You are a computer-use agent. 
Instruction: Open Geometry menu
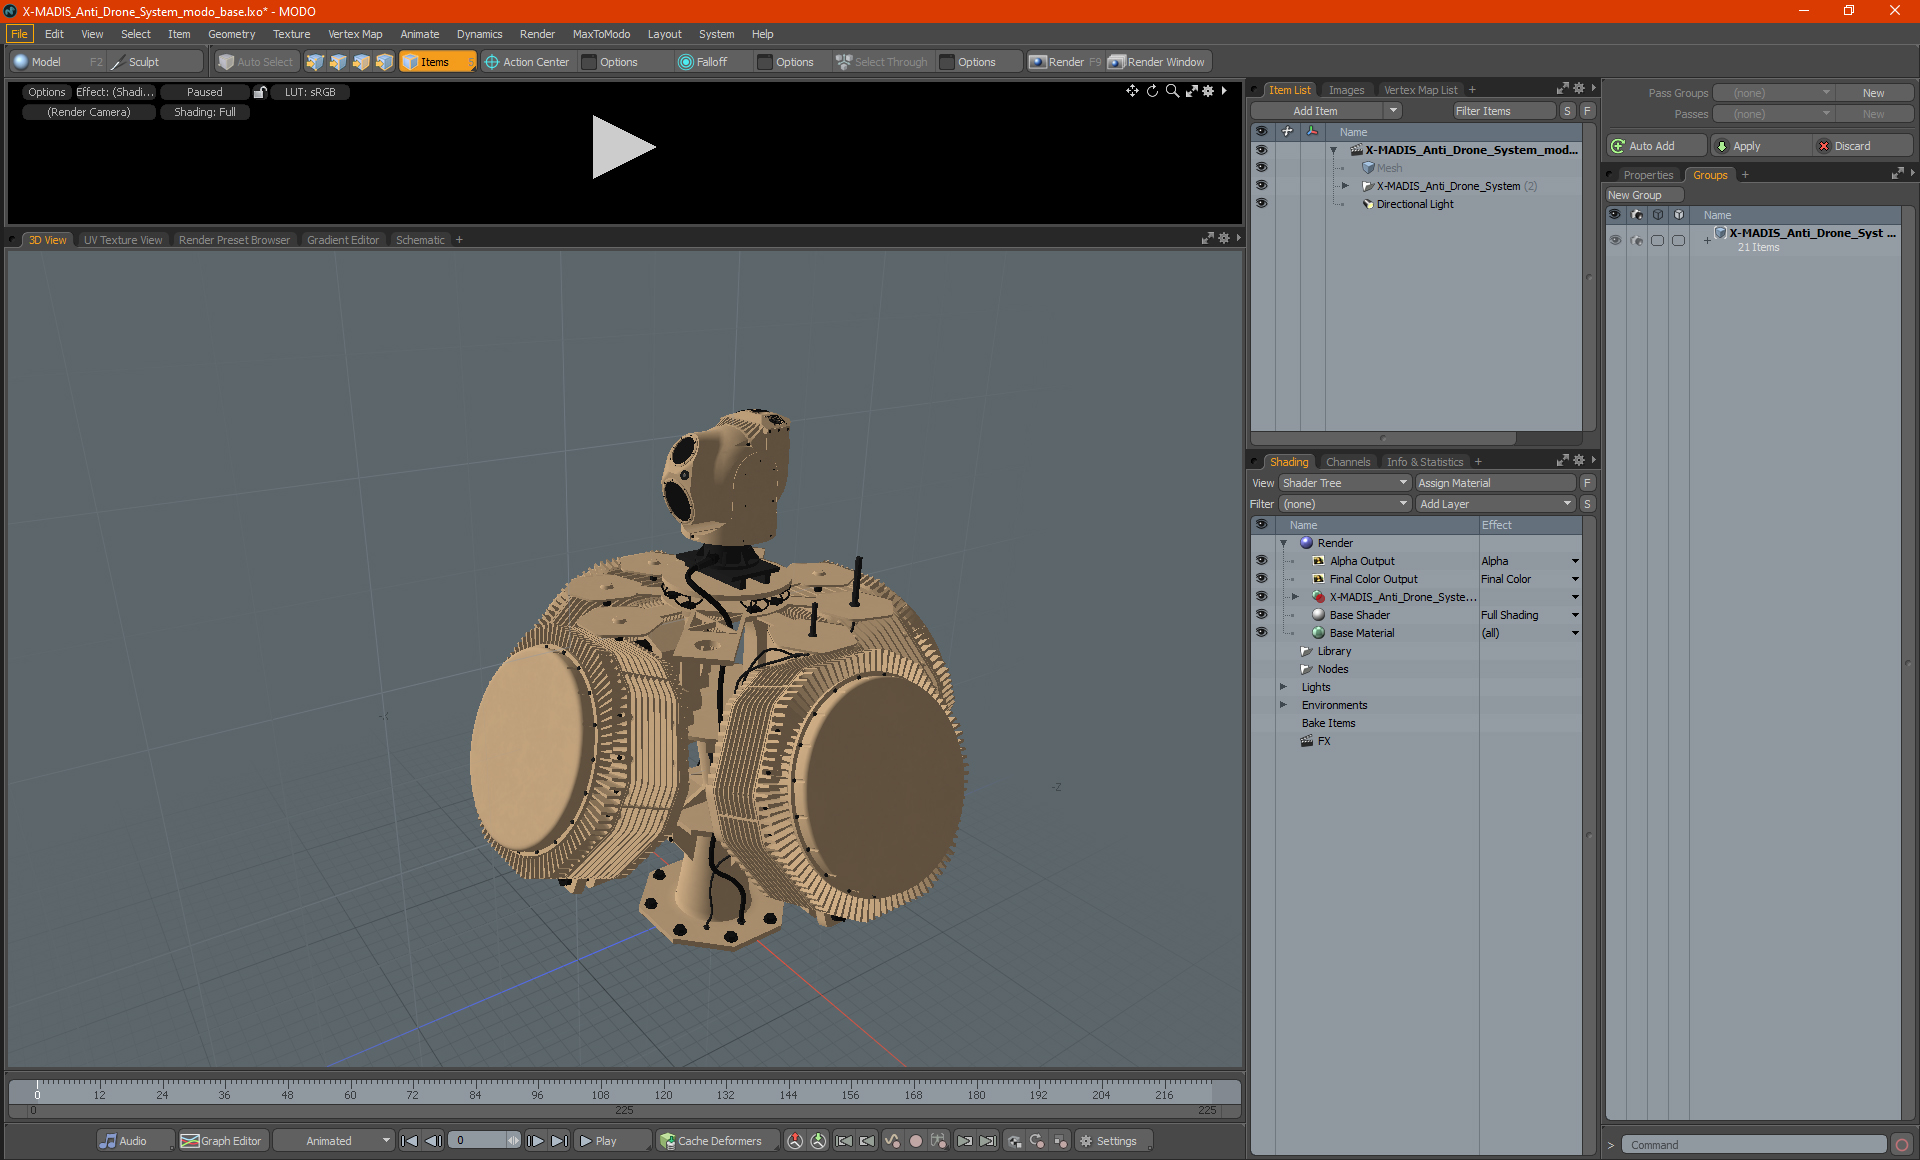click(231, 34)
